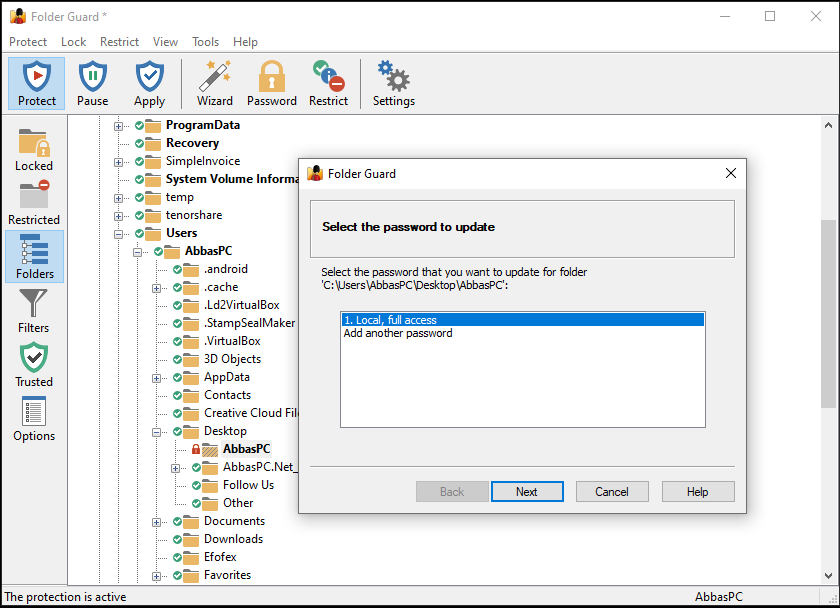This screenshot has width=840, height=608.
Task: Click the Password padlock toolbar icon
Action: (272, 84)
